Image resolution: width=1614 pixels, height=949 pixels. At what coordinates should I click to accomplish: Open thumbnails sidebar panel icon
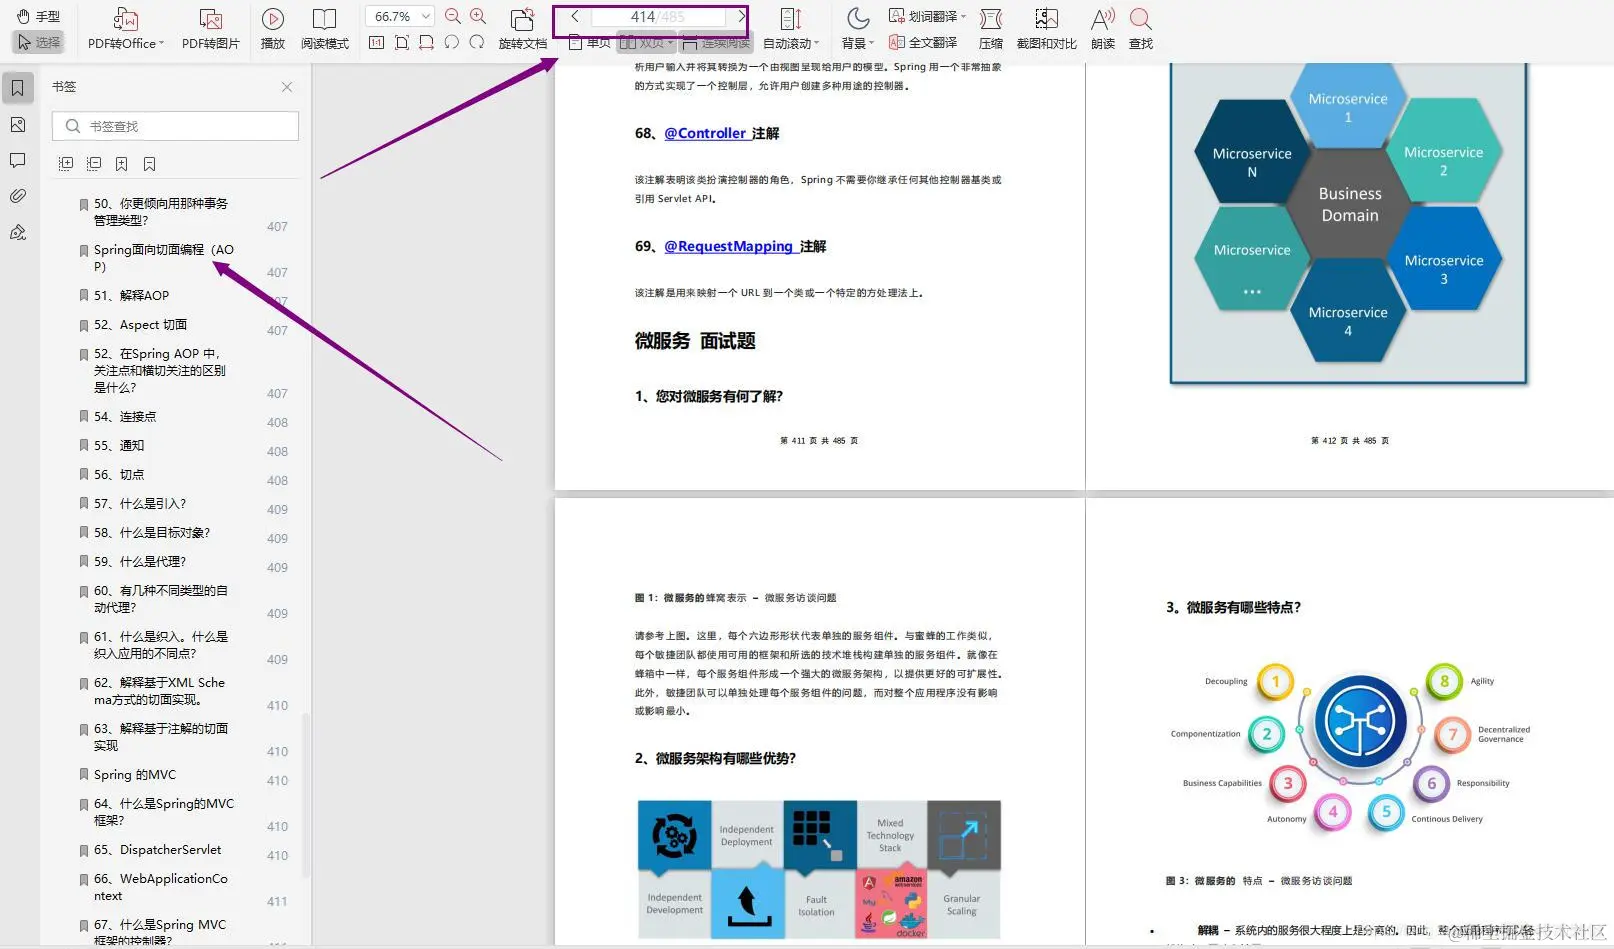click(x=18, y=124)
